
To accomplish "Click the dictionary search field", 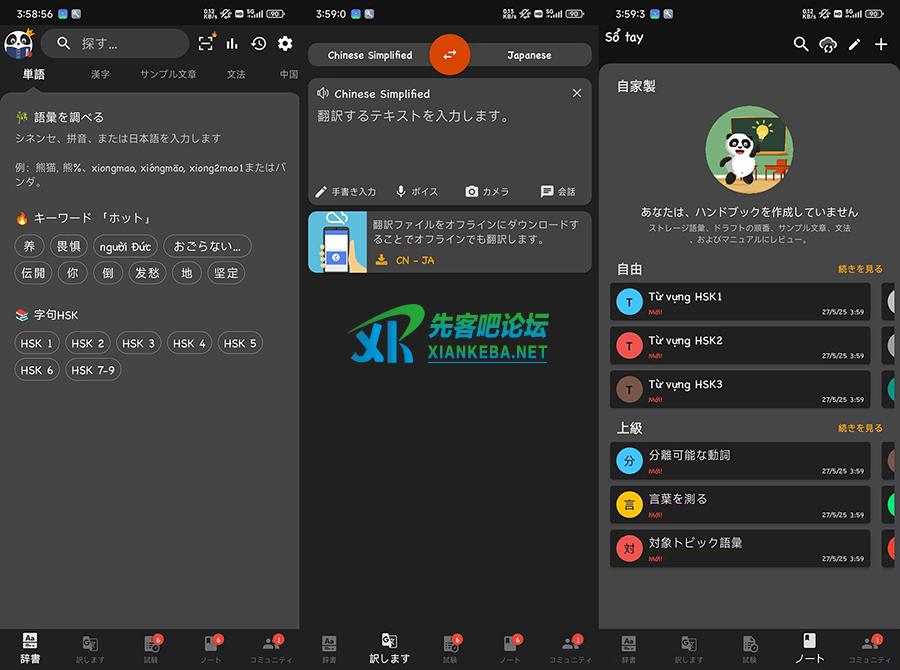I will click(118, 44).
